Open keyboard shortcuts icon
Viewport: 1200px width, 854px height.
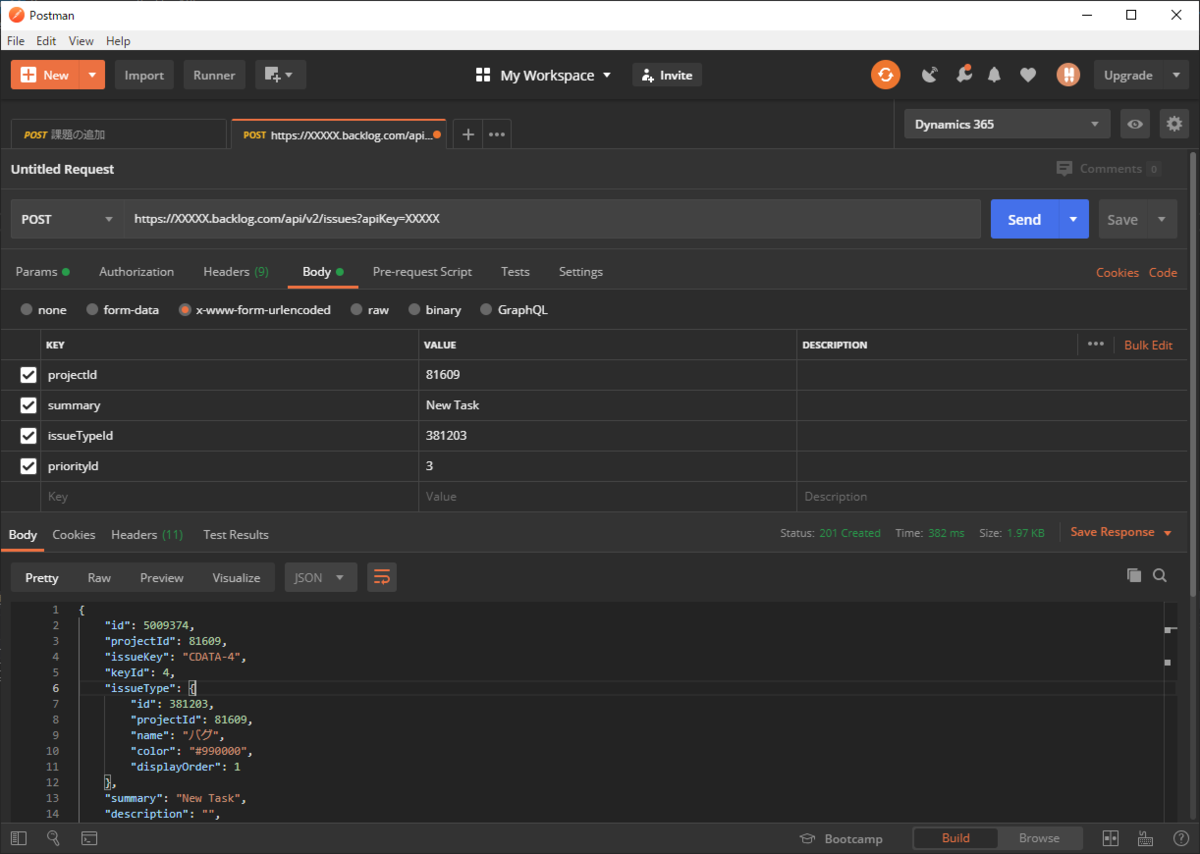tap(1145, 838)
